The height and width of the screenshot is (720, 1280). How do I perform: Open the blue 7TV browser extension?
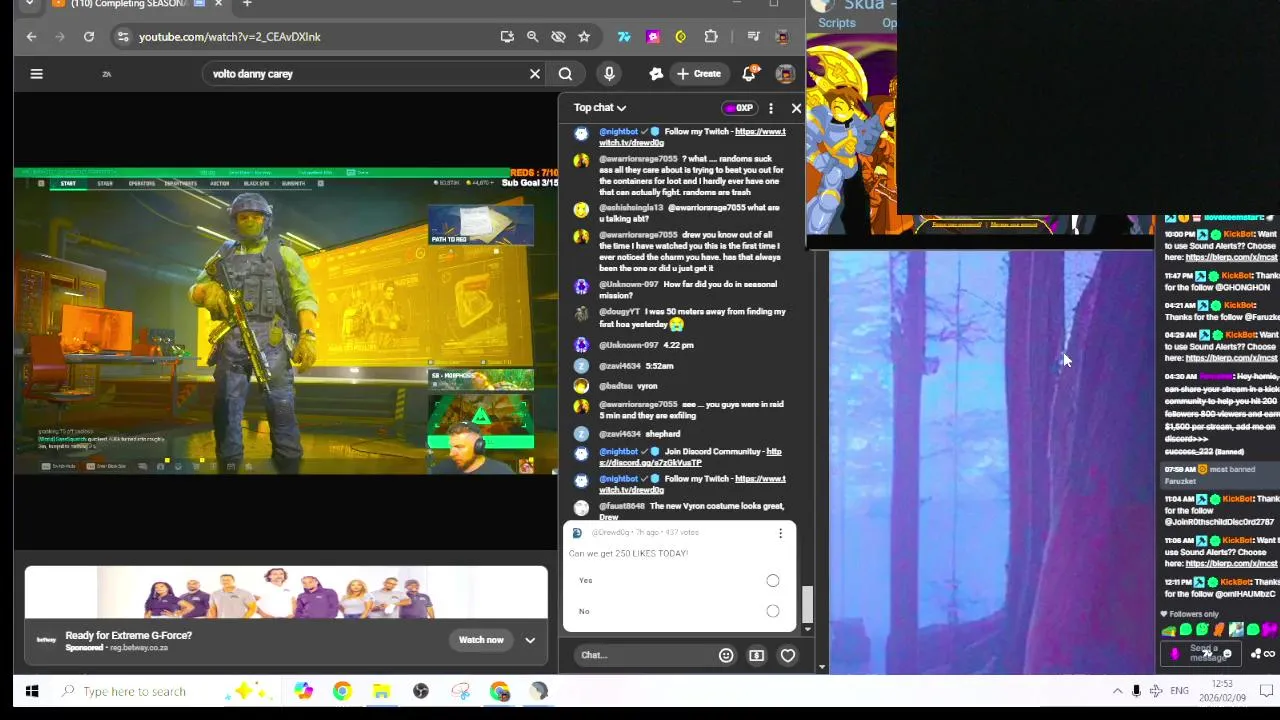(624, 37)
